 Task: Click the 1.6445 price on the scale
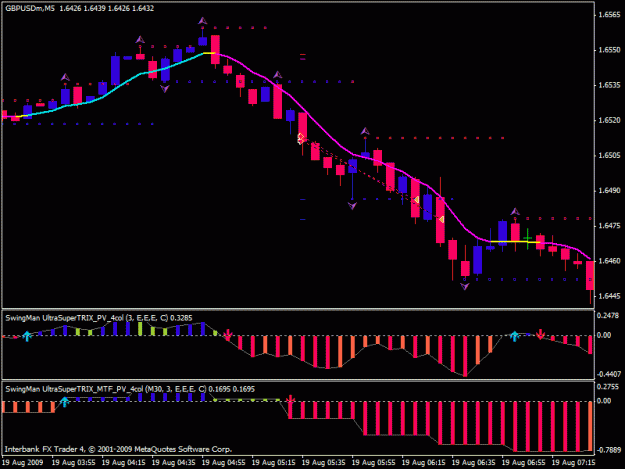(x=609, y=296)
